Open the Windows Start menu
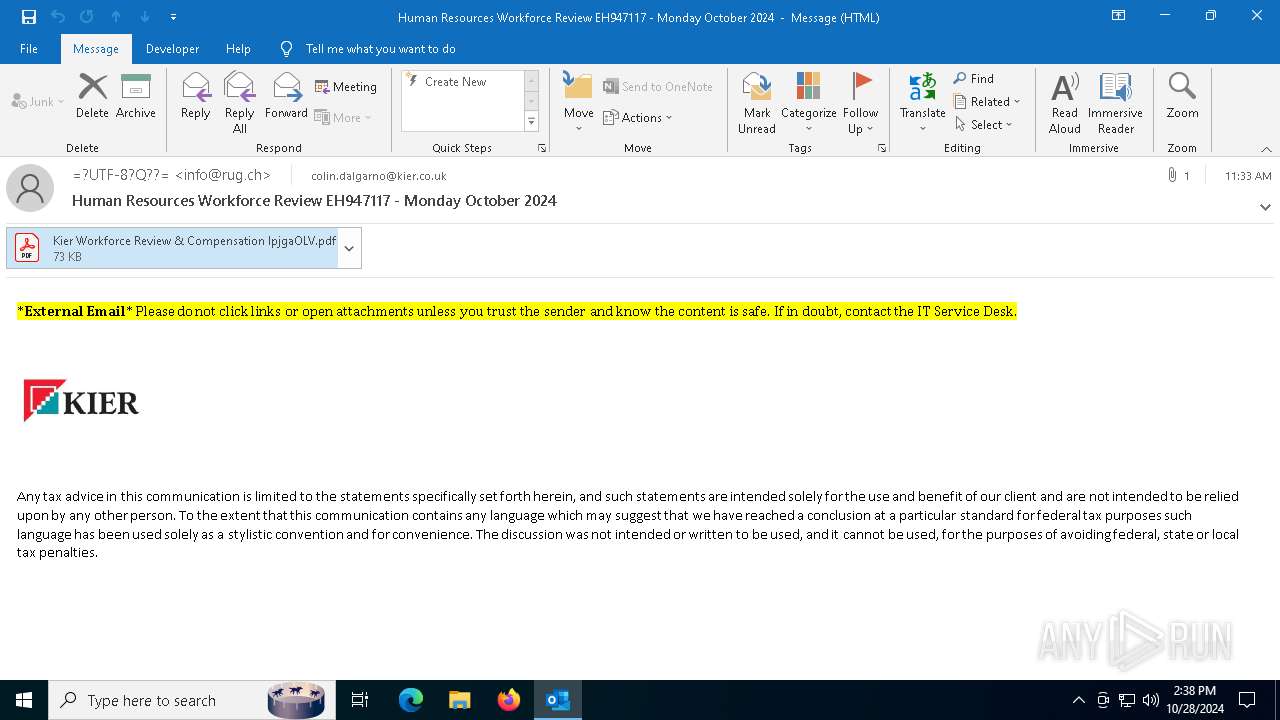 24,700
